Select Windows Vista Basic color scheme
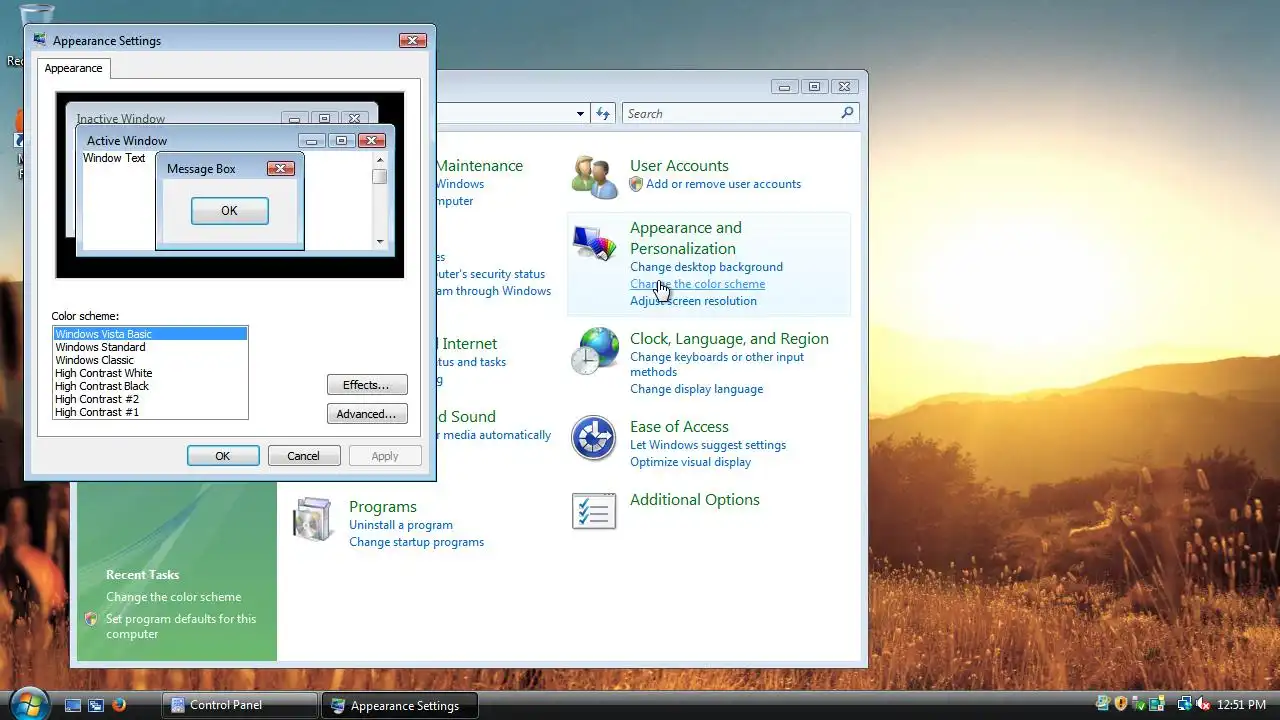 coord(150,334)
